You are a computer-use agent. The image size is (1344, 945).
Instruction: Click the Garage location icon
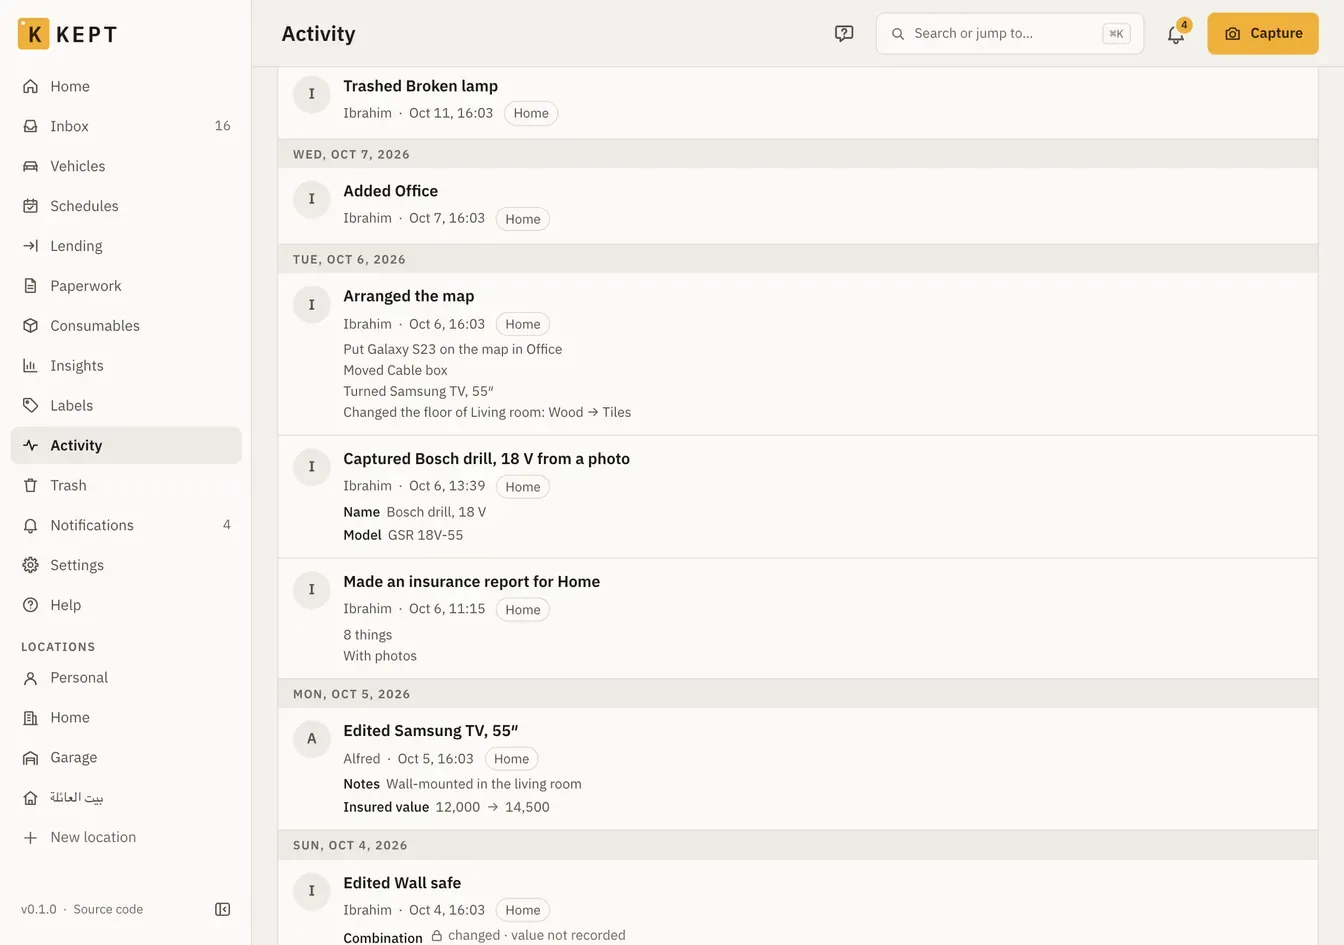tap(31, 758)
